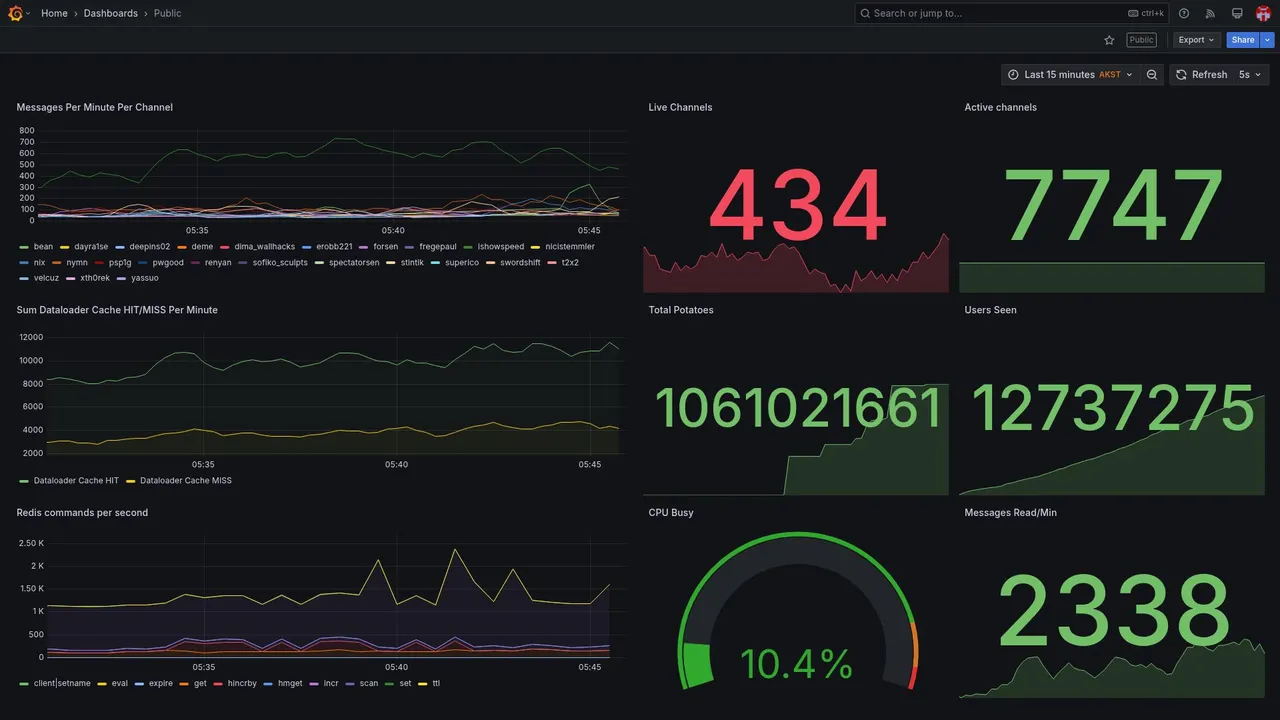
Task: Open the help question mark icon
Action: coord(1184,13)
